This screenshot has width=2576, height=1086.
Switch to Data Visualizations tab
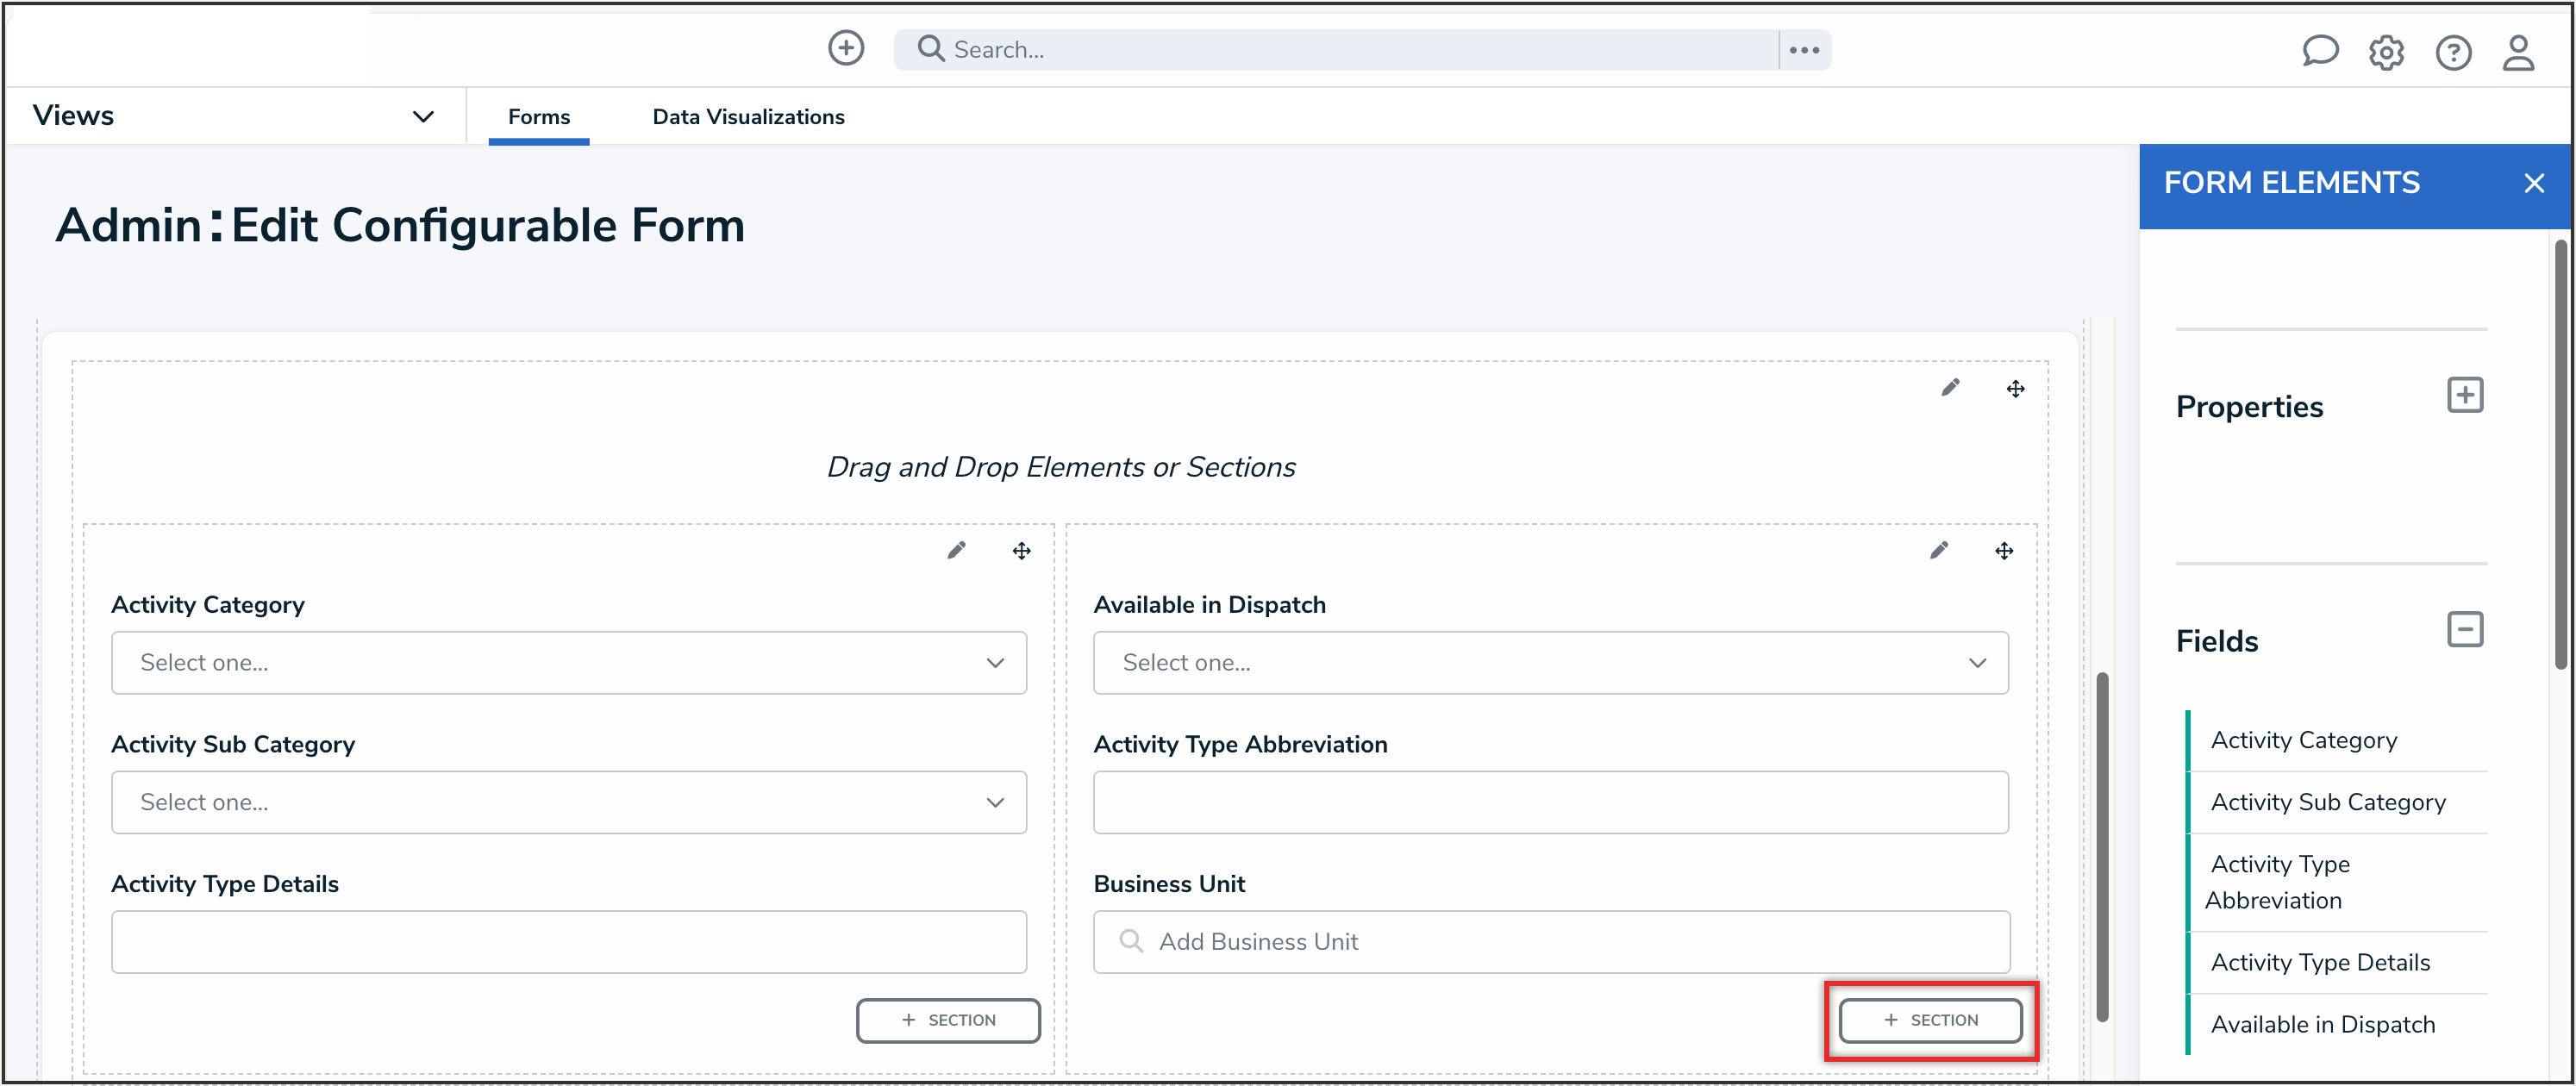(748, 117)
